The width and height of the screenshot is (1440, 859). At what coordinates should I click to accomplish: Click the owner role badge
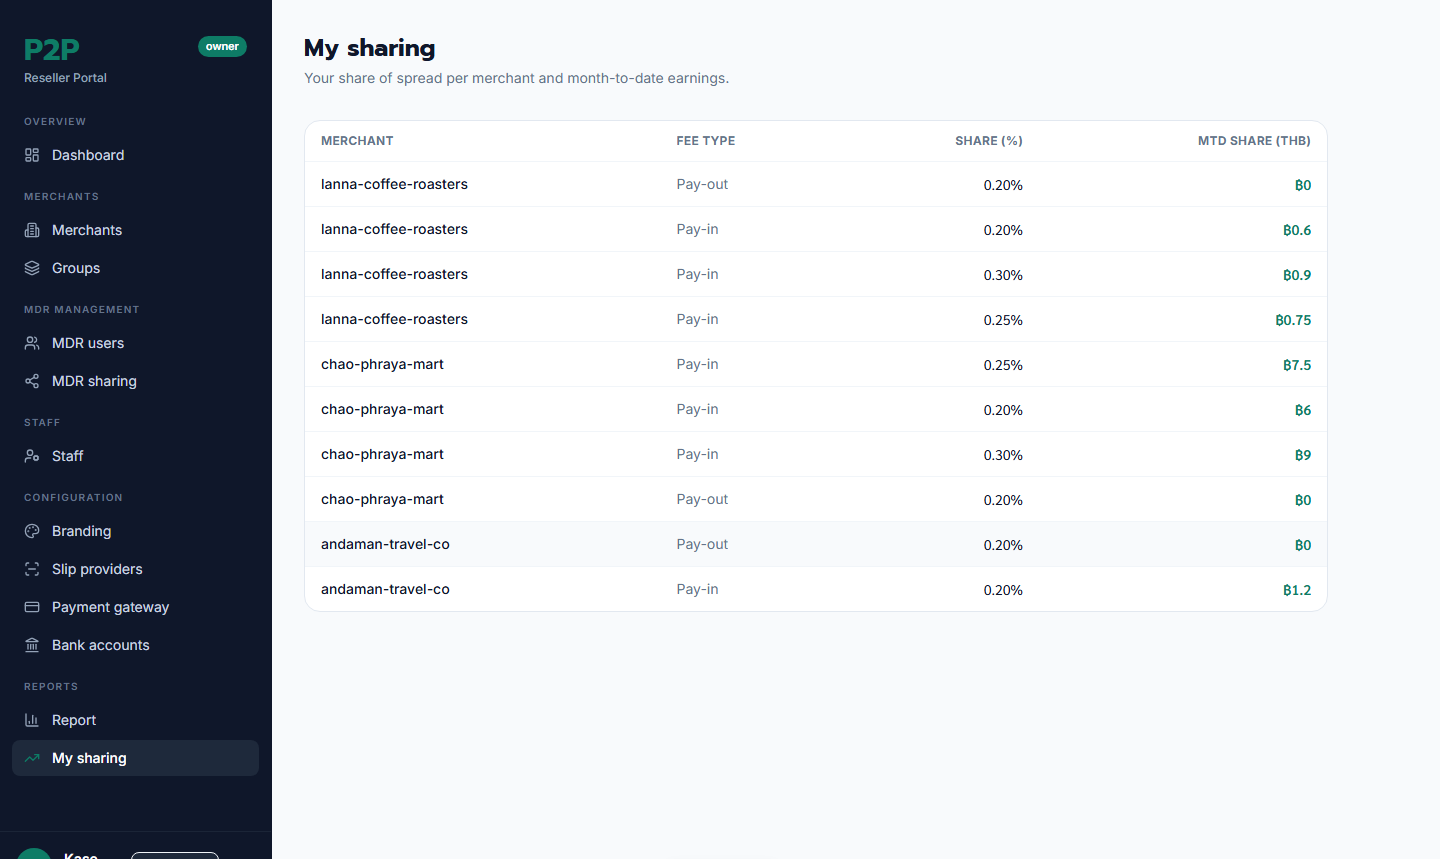coord(222,46)
